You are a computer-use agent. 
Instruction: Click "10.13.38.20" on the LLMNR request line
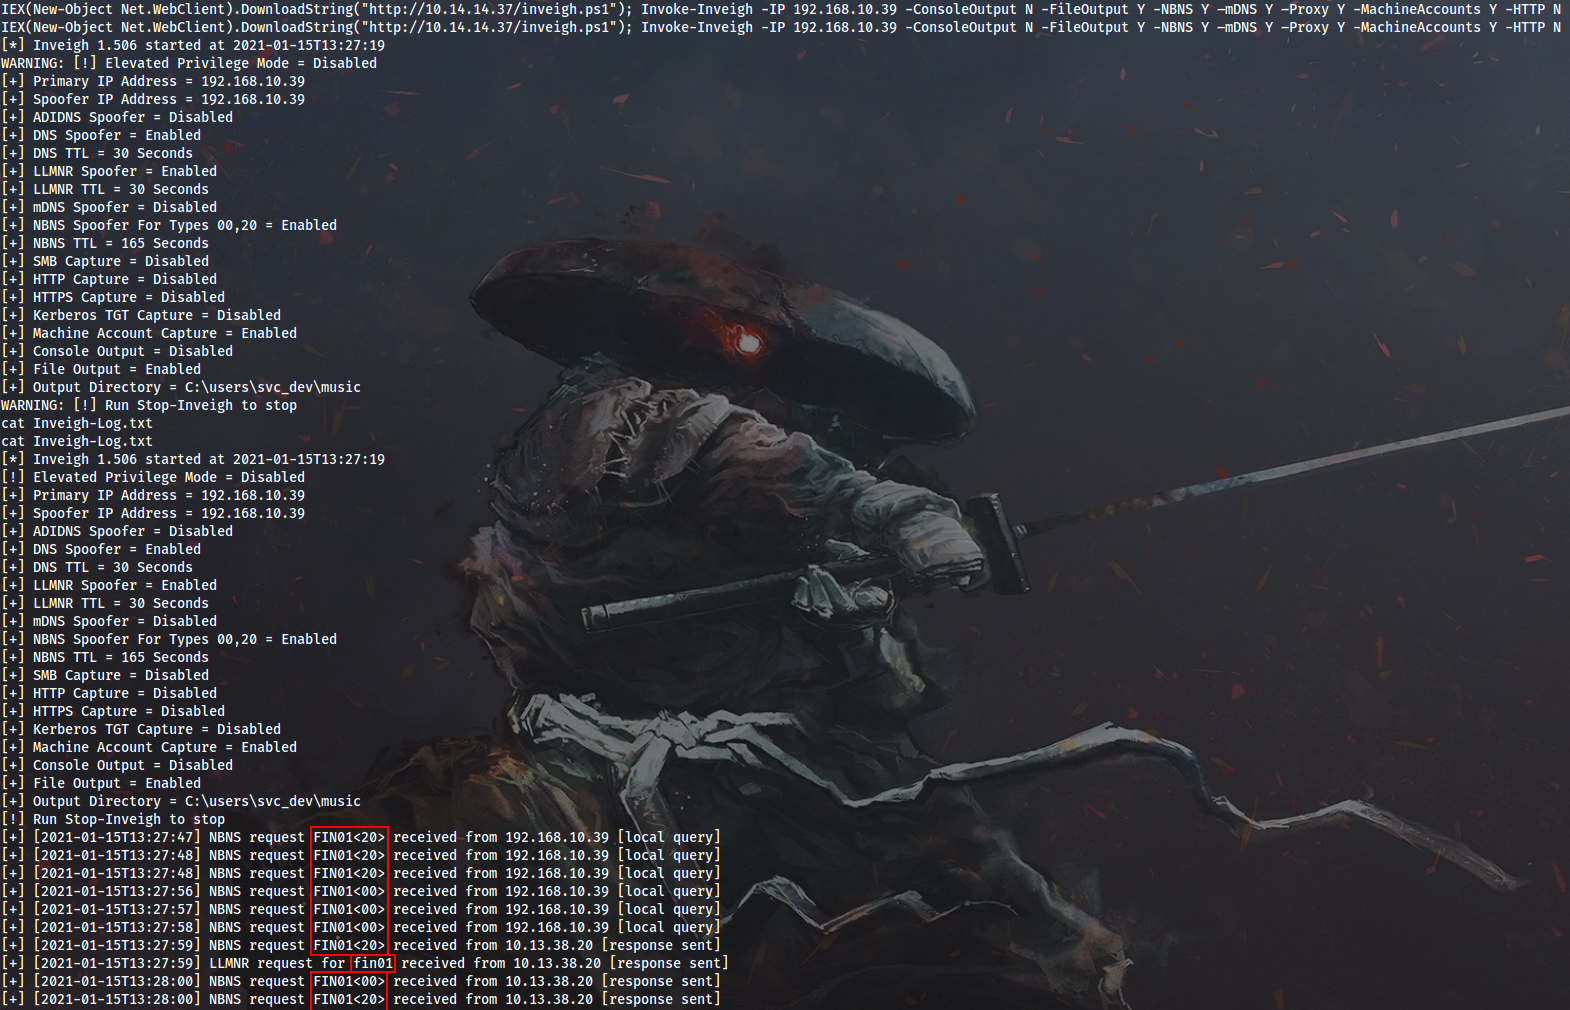[x=557, y=963]
